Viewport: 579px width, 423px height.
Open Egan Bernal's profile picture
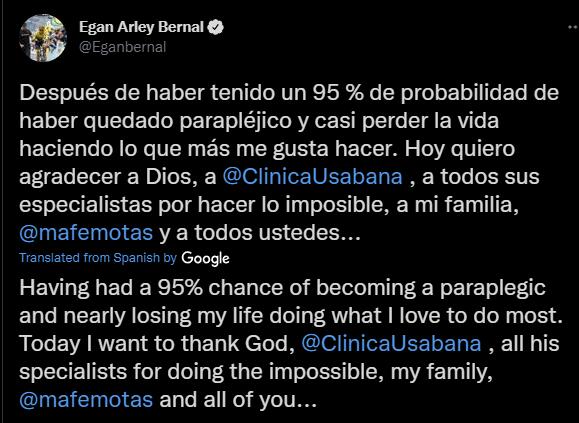43,38
